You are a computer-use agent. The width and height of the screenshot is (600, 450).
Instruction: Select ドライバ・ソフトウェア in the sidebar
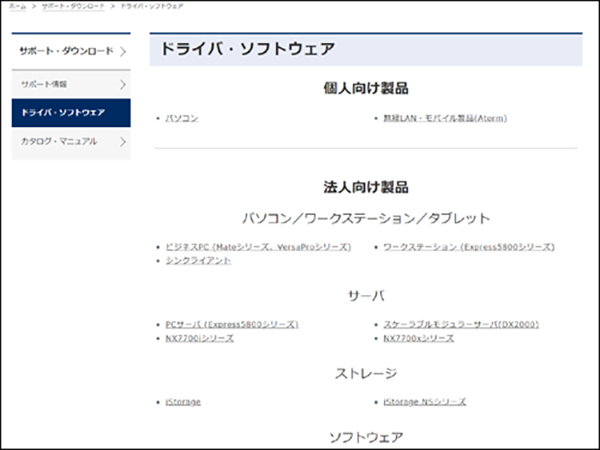coord(63,113)
